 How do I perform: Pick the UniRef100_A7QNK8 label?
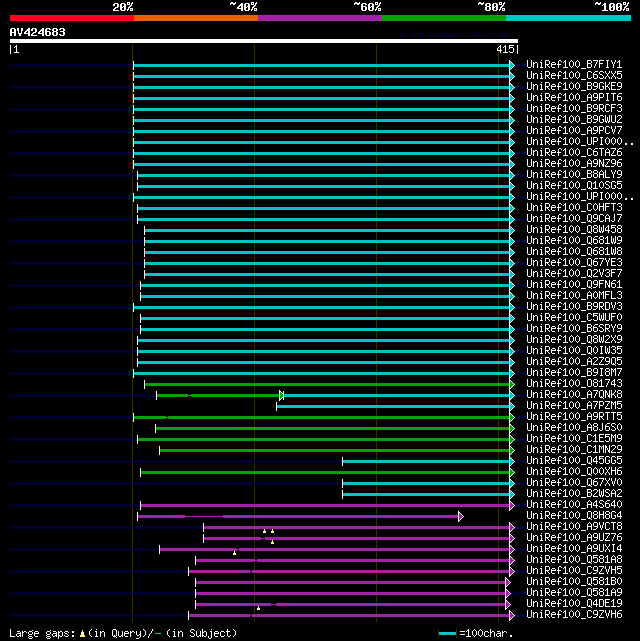(x=574, y=395)
